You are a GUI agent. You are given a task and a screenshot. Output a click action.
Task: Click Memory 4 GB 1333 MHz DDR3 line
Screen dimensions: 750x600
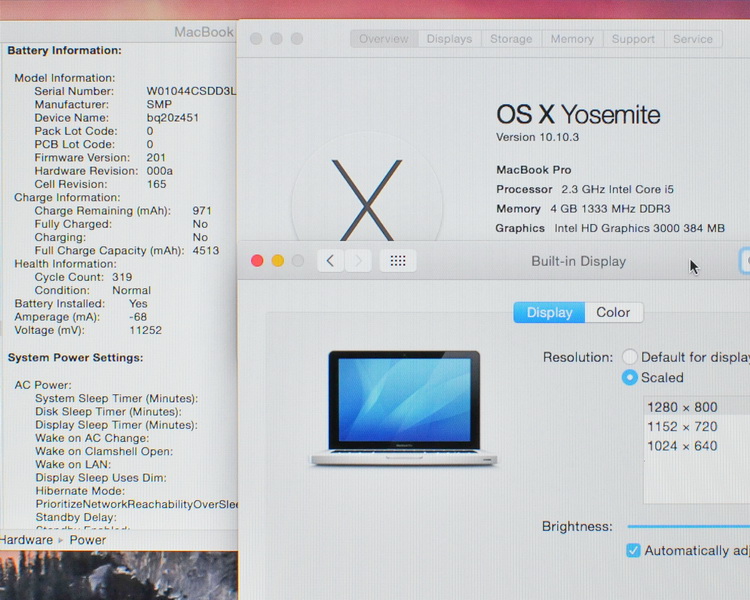coord(583,209)
